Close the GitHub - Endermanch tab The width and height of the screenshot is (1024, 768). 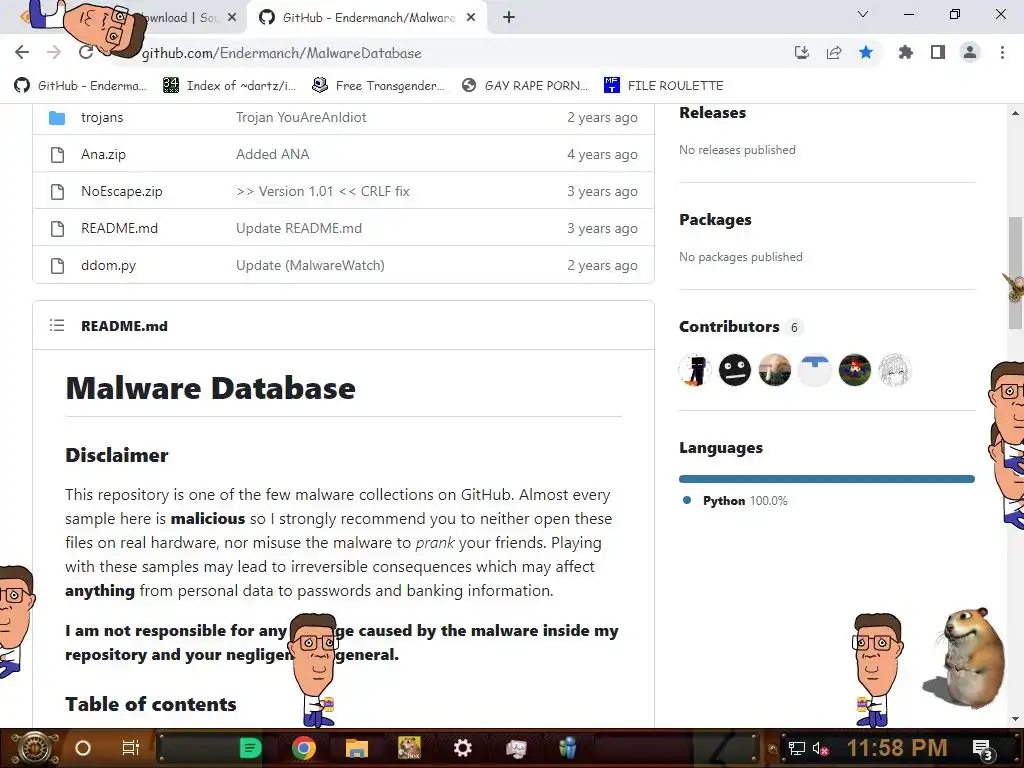tap(471, 18)
